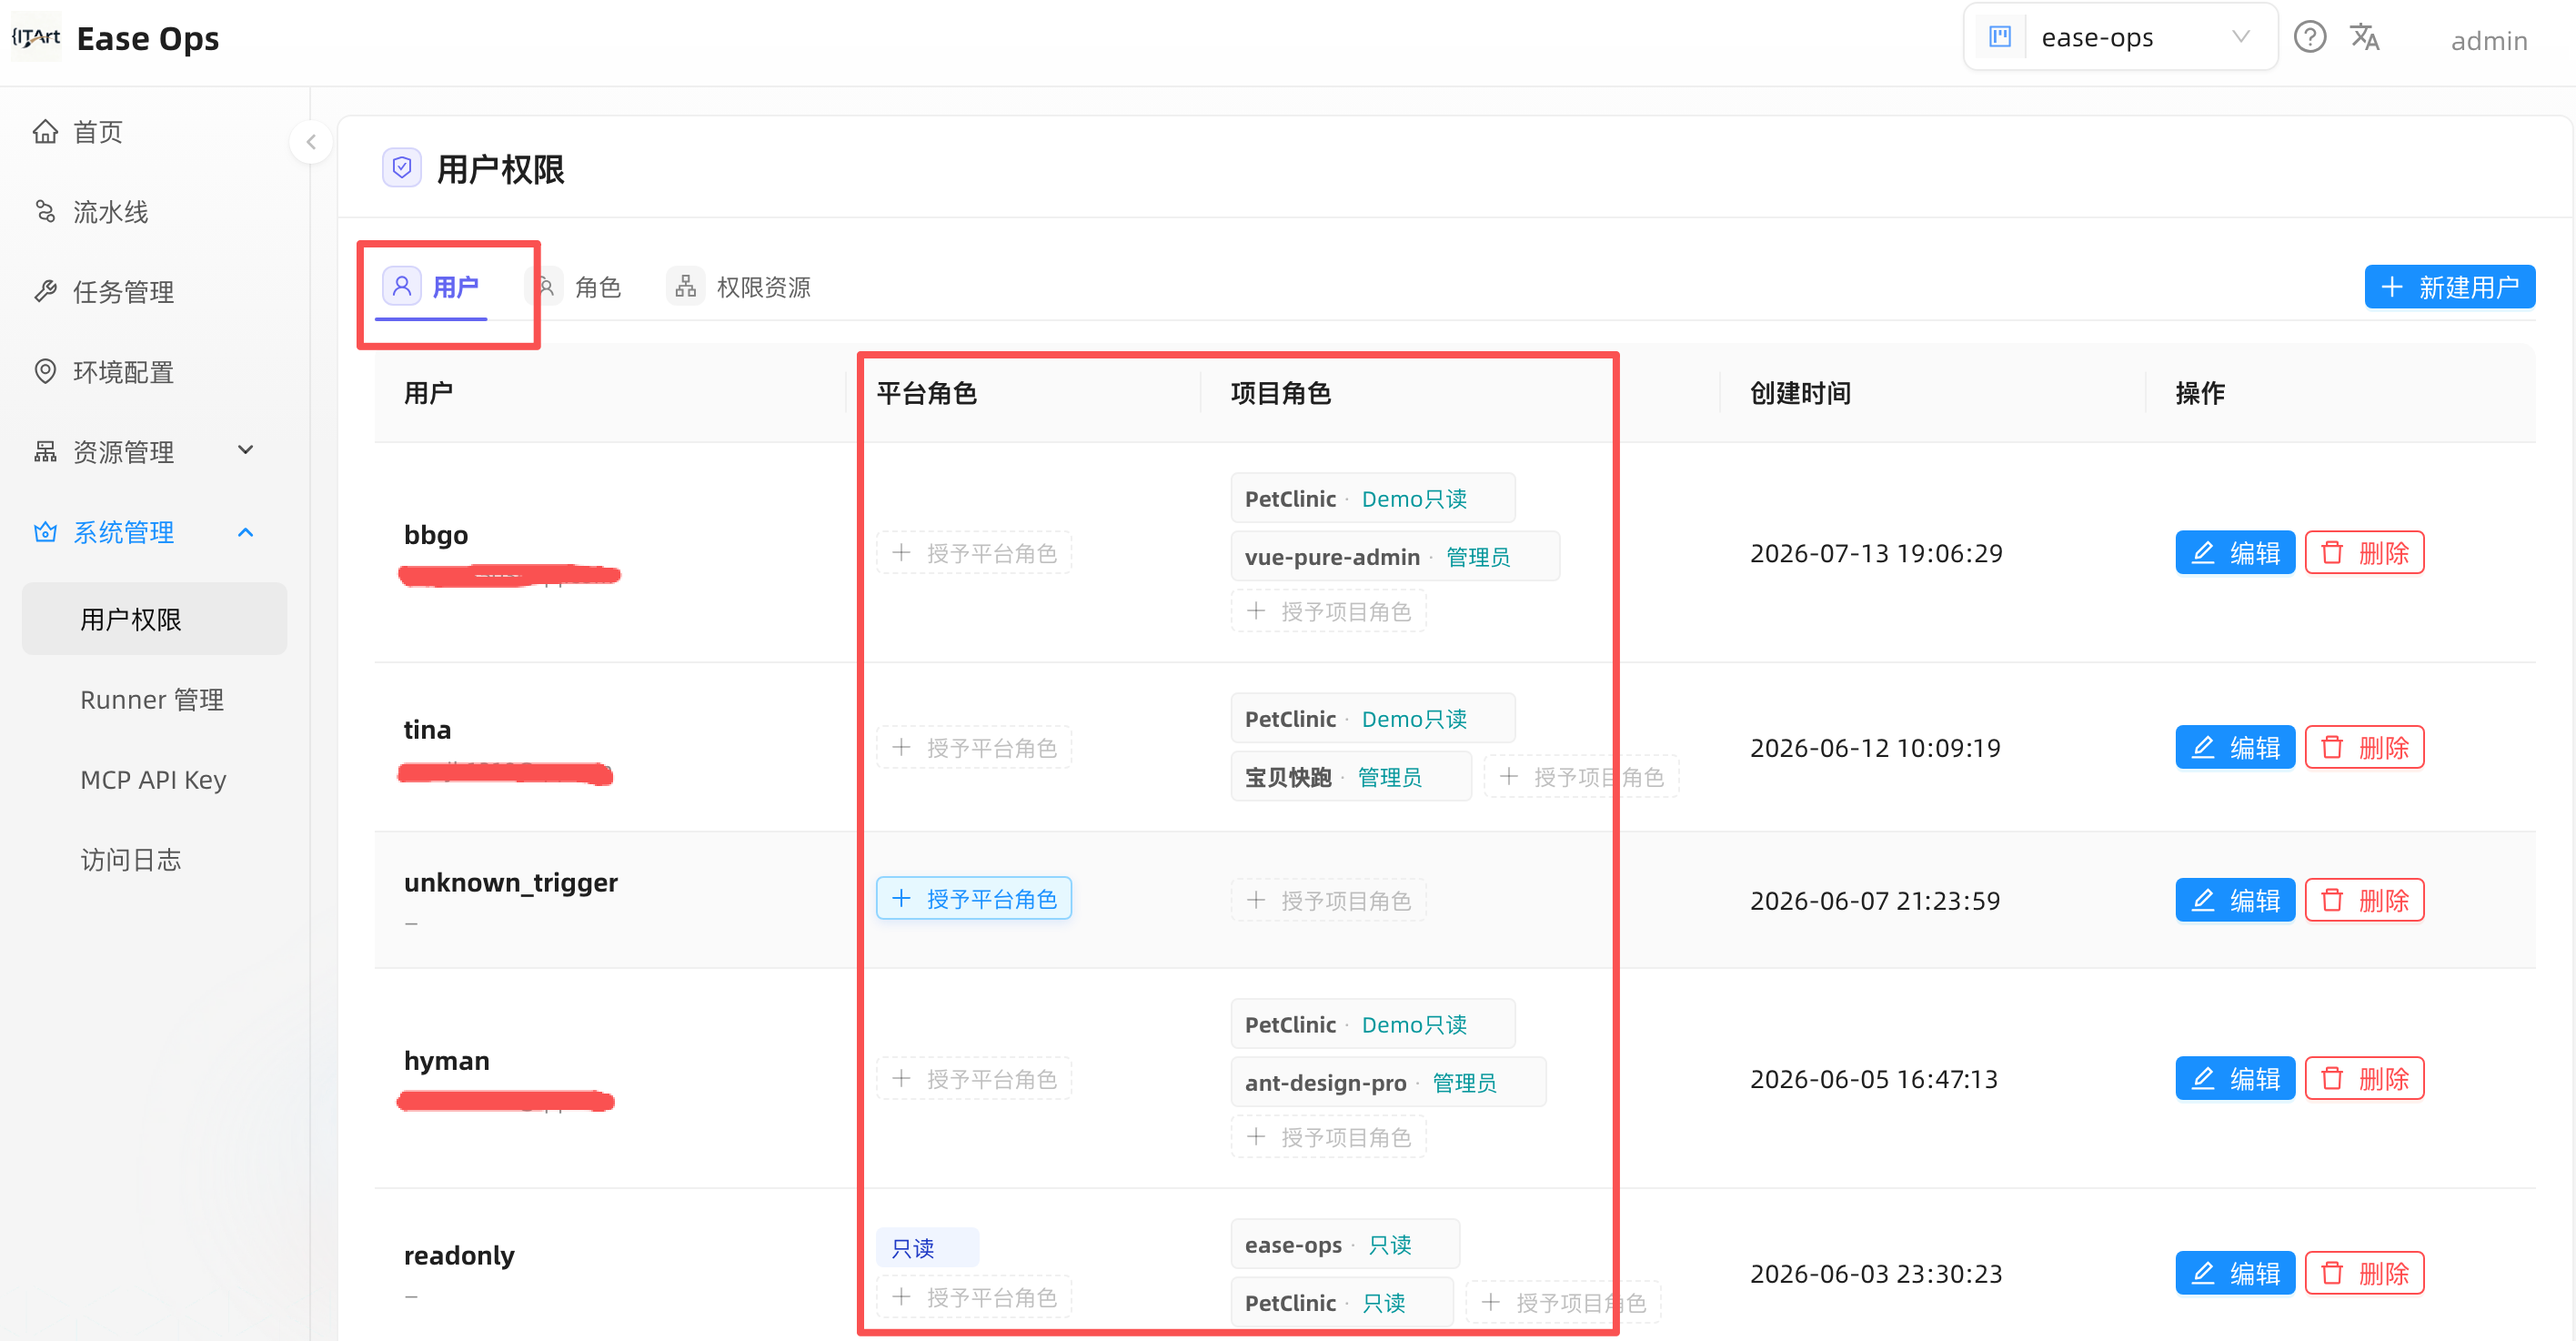Click the 新建用户 button
This screenshot has width=2576, height=1341.
[x=2449, y=288]
